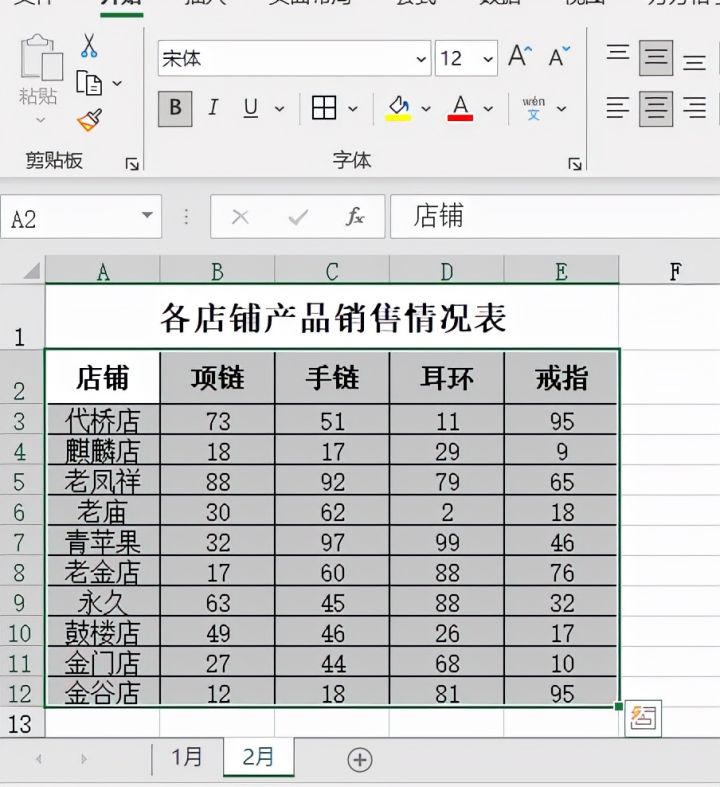Confirm entry with checkmark icon
This screenshot has height=787, width=720.
298,217
